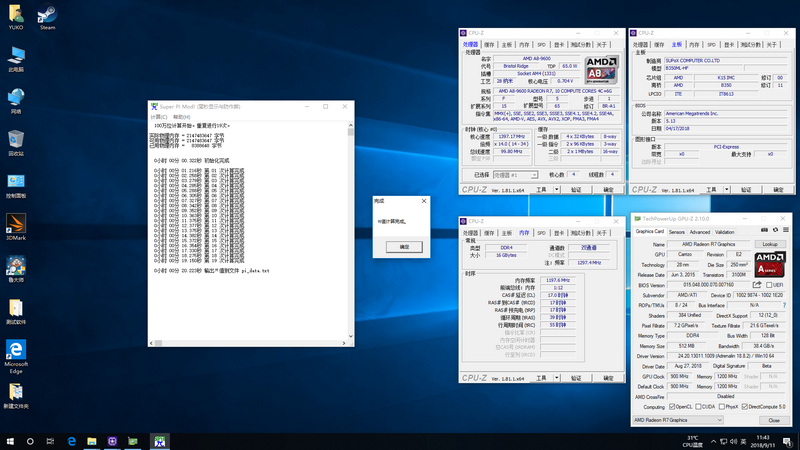800x450 pixels.
Task: Click the AMD Radeon R7 Graphics name field
Action: pos(709,244)
